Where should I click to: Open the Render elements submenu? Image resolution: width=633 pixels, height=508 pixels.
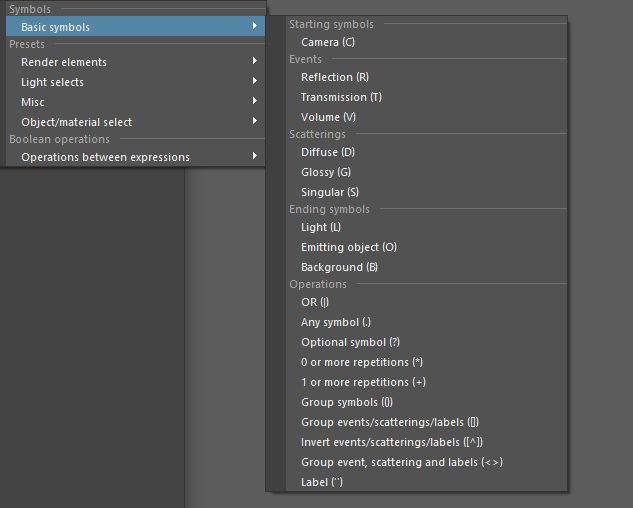135,62
